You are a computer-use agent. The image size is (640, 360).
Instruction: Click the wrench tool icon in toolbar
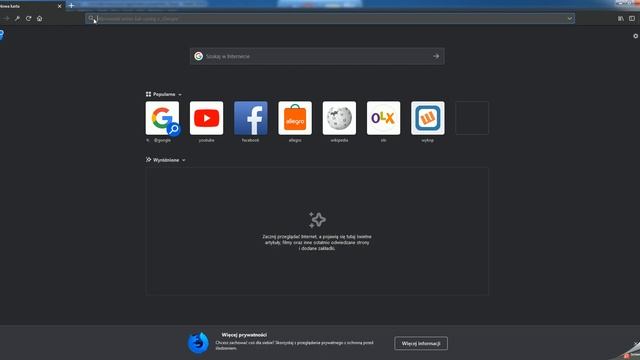pos(17,18)
